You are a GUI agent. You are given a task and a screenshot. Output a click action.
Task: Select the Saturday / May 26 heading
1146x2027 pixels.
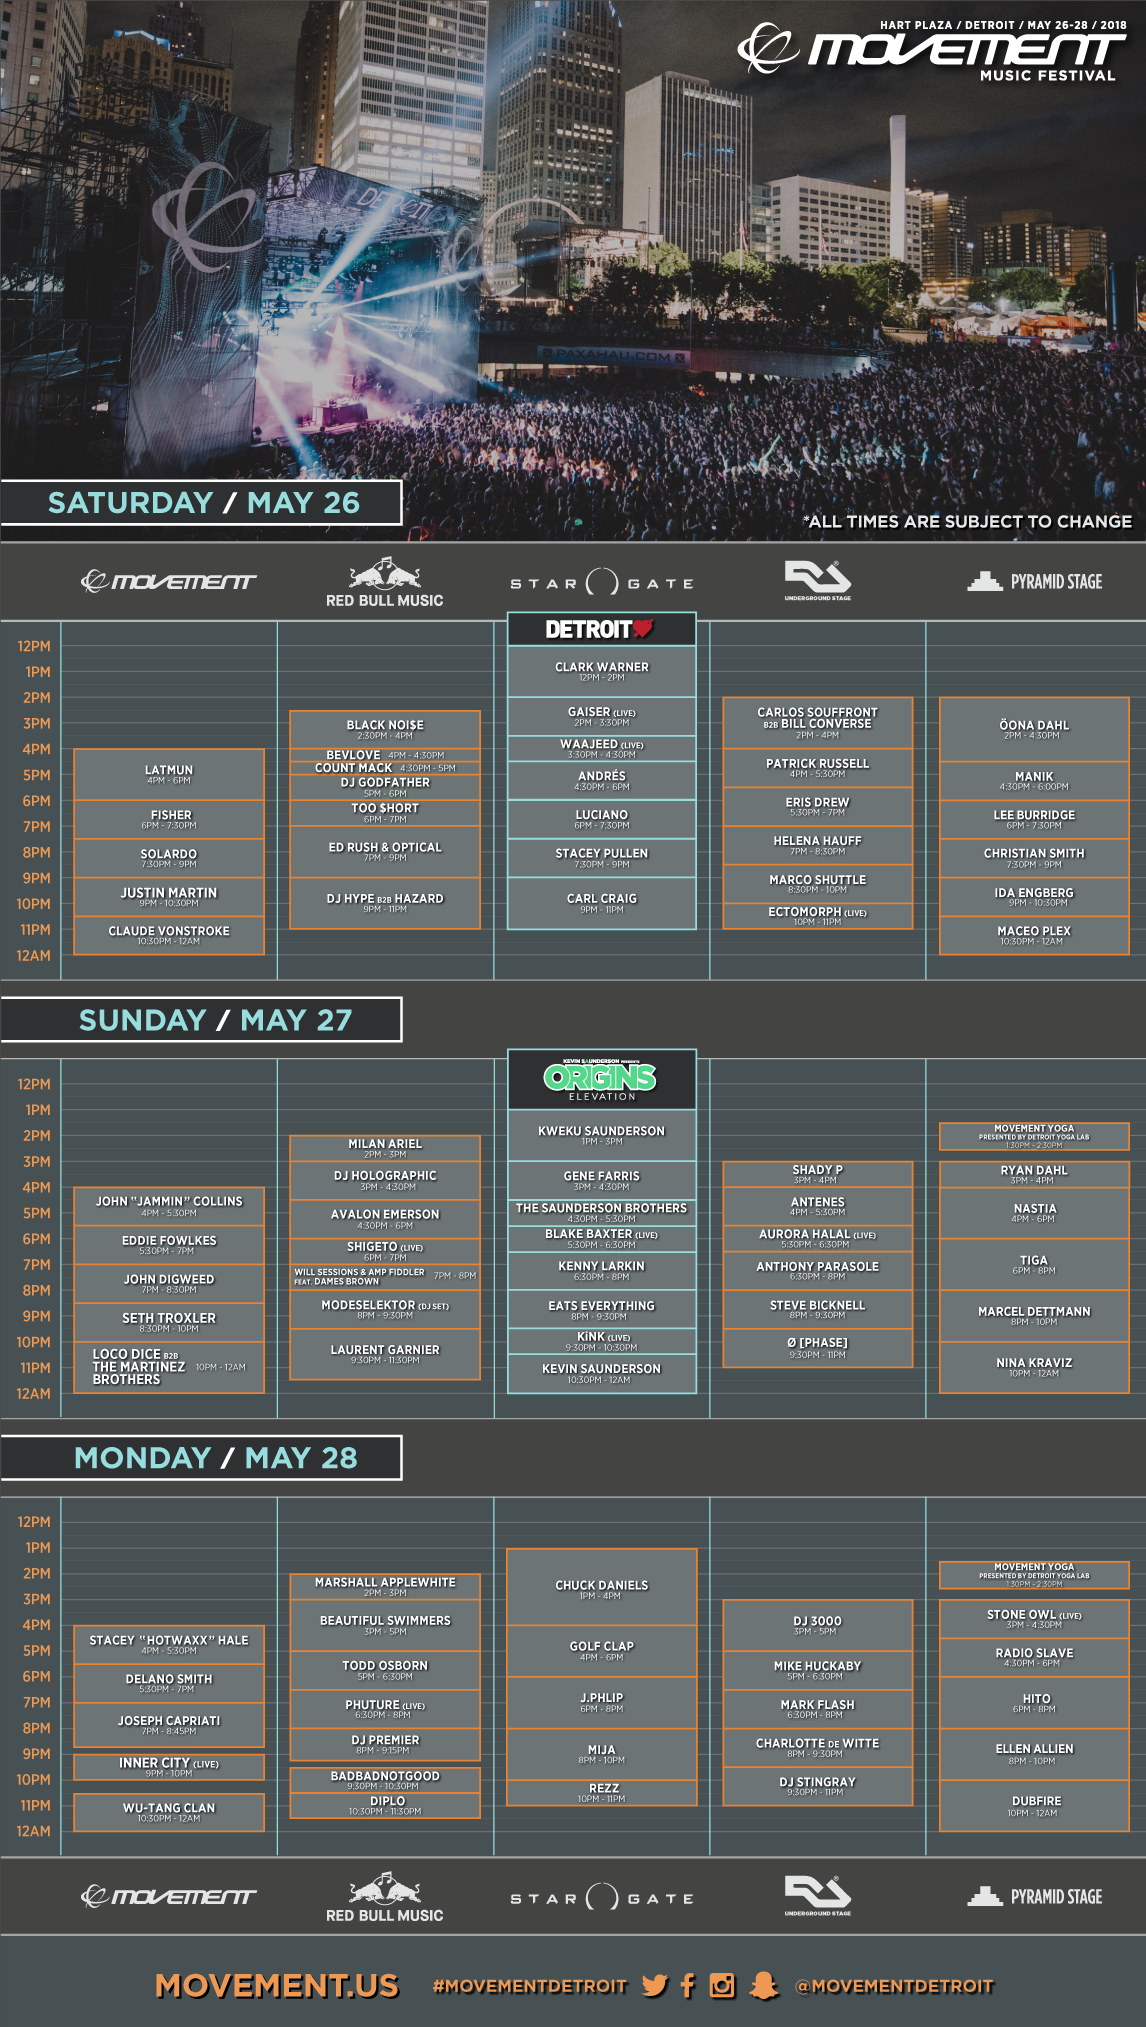coord(203,503)
